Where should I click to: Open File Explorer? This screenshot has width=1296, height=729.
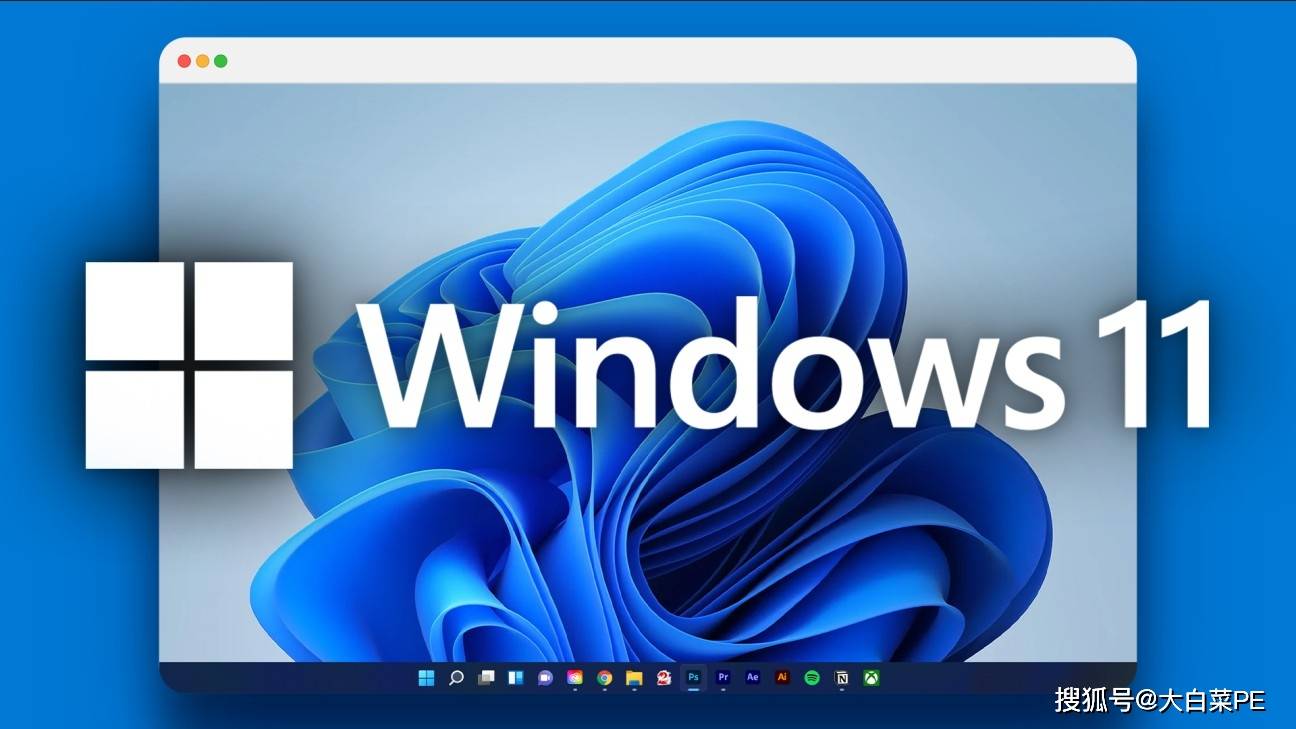click(635, 678)
